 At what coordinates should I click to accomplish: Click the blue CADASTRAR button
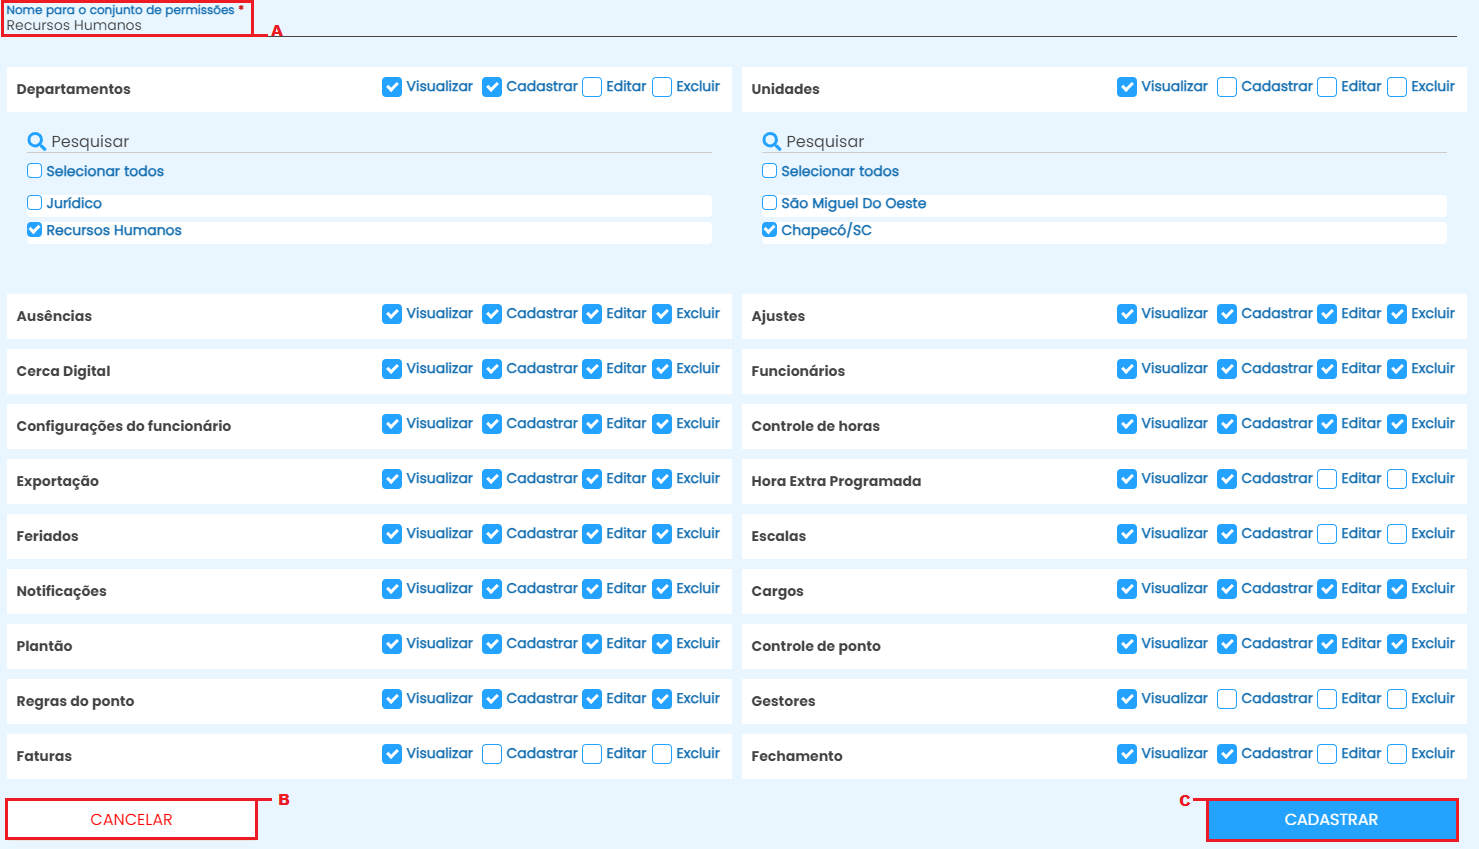click(1331, 820)
